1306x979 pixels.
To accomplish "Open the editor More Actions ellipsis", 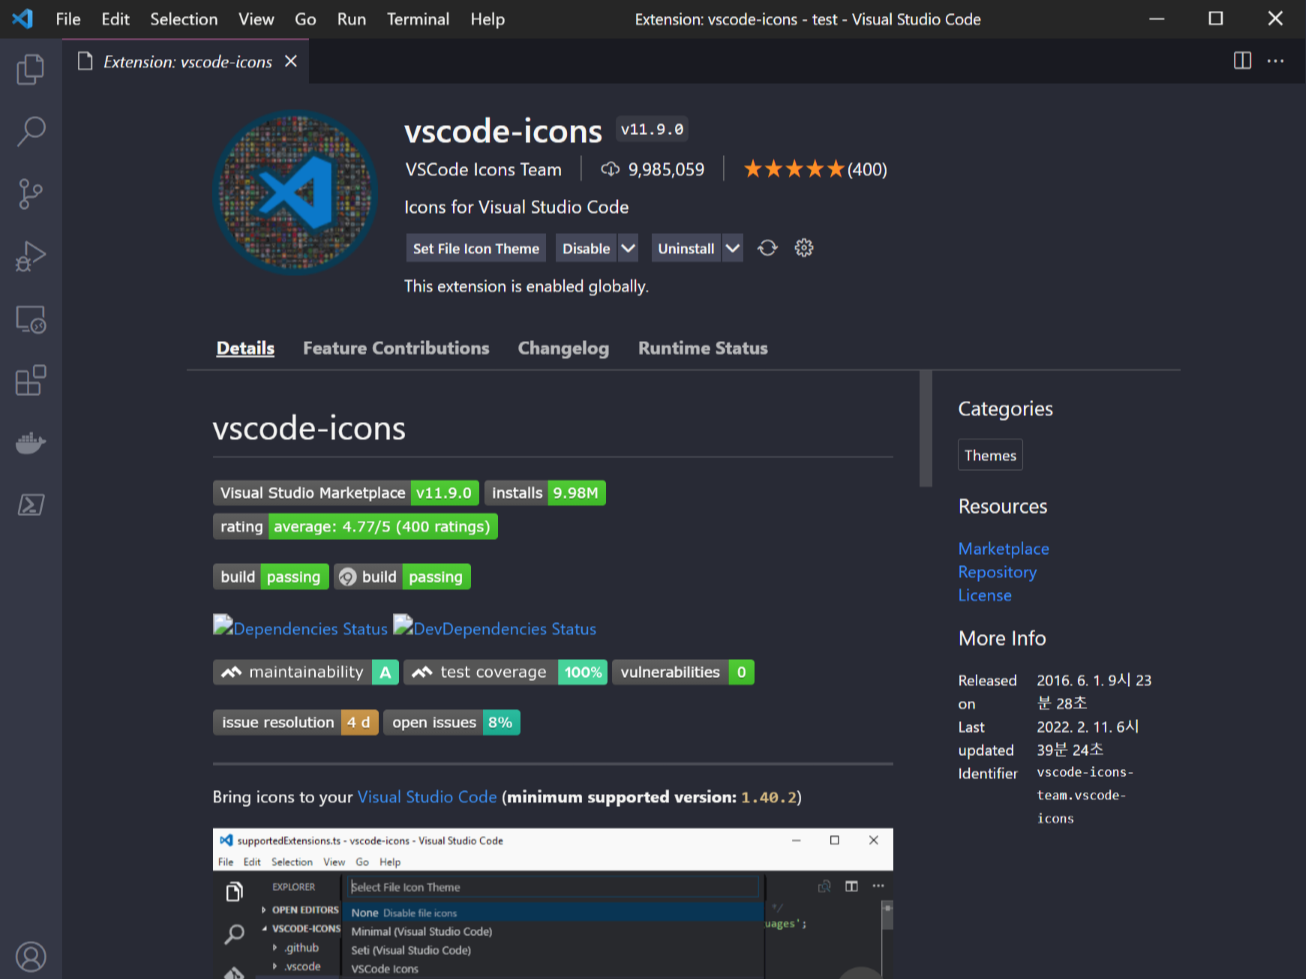I will pyautogui.click(x=1275, y=61).
